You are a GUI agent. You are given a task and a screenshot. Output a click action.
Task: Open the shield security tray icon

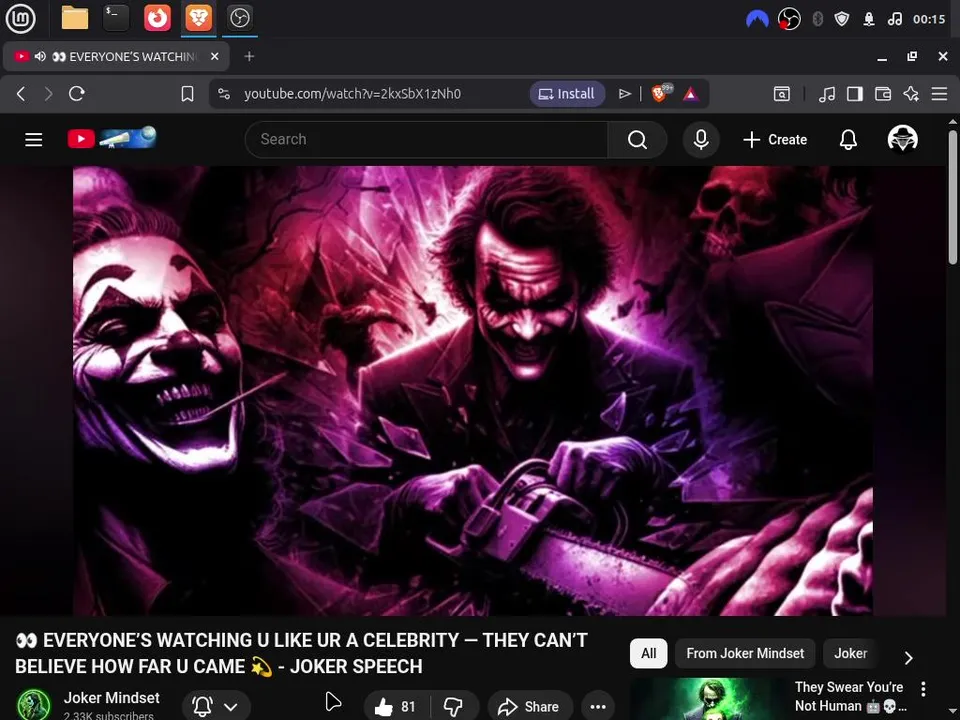pyautogui.click(x=842, y=19)
